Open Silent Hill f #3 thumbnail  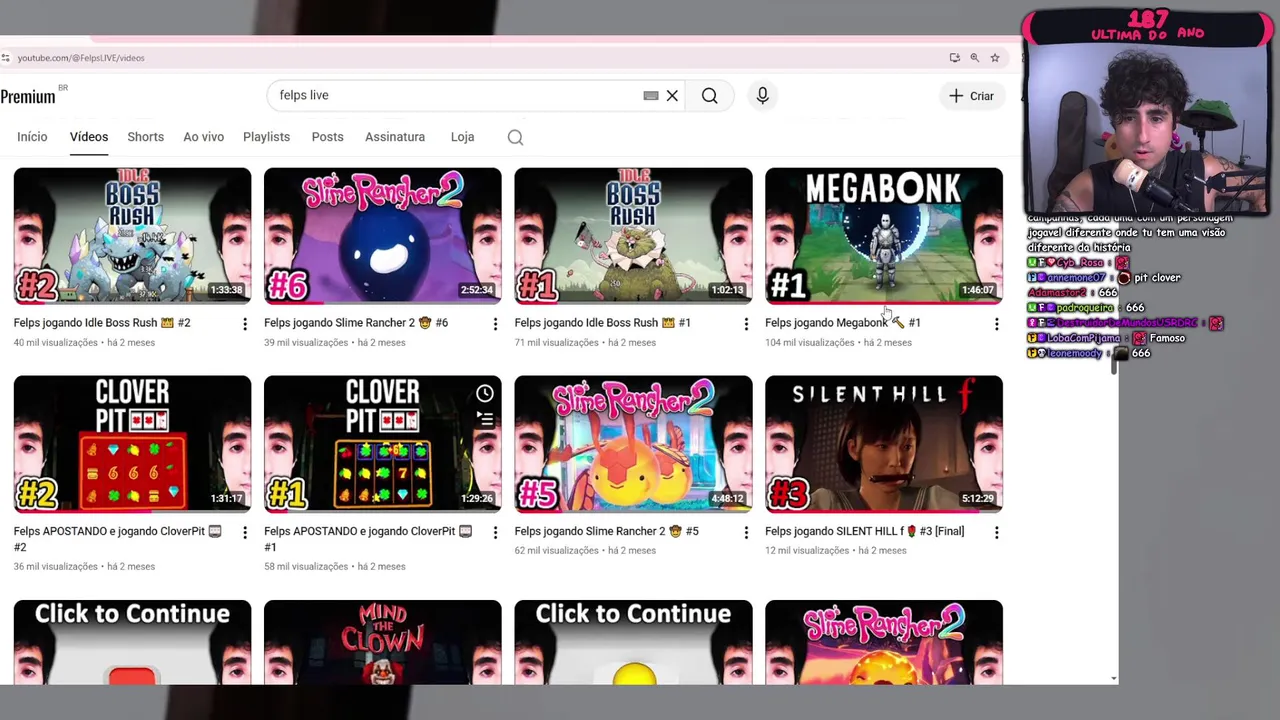(x=884, y=444)
